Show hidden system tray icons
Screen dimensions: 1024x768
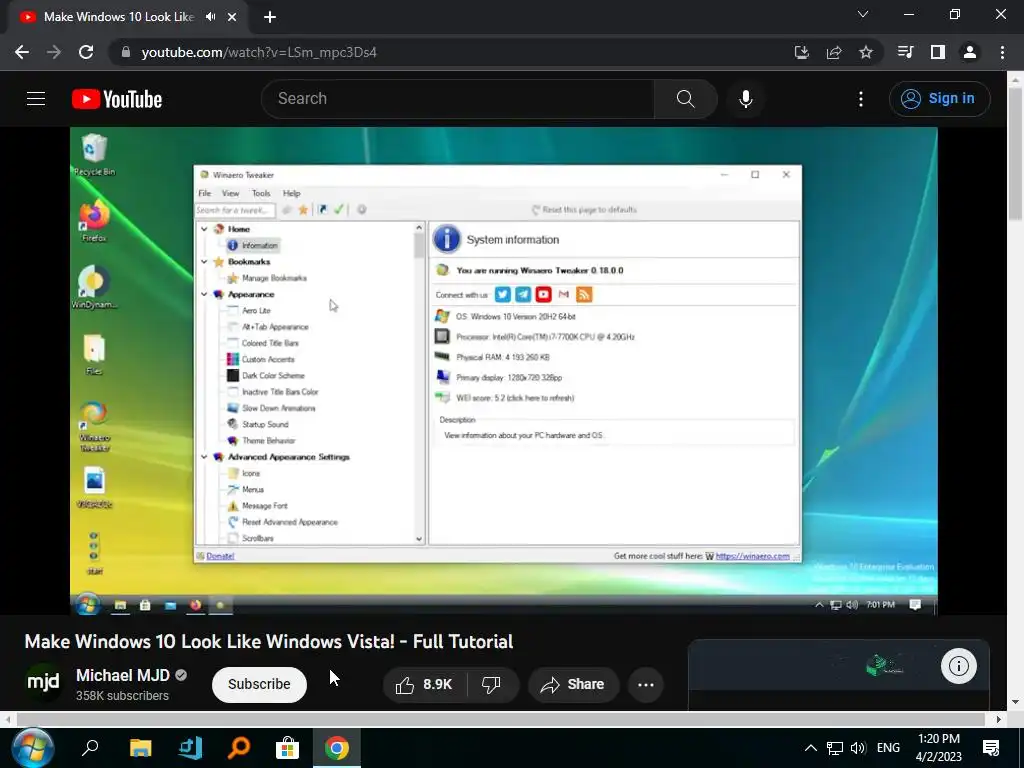810,748
